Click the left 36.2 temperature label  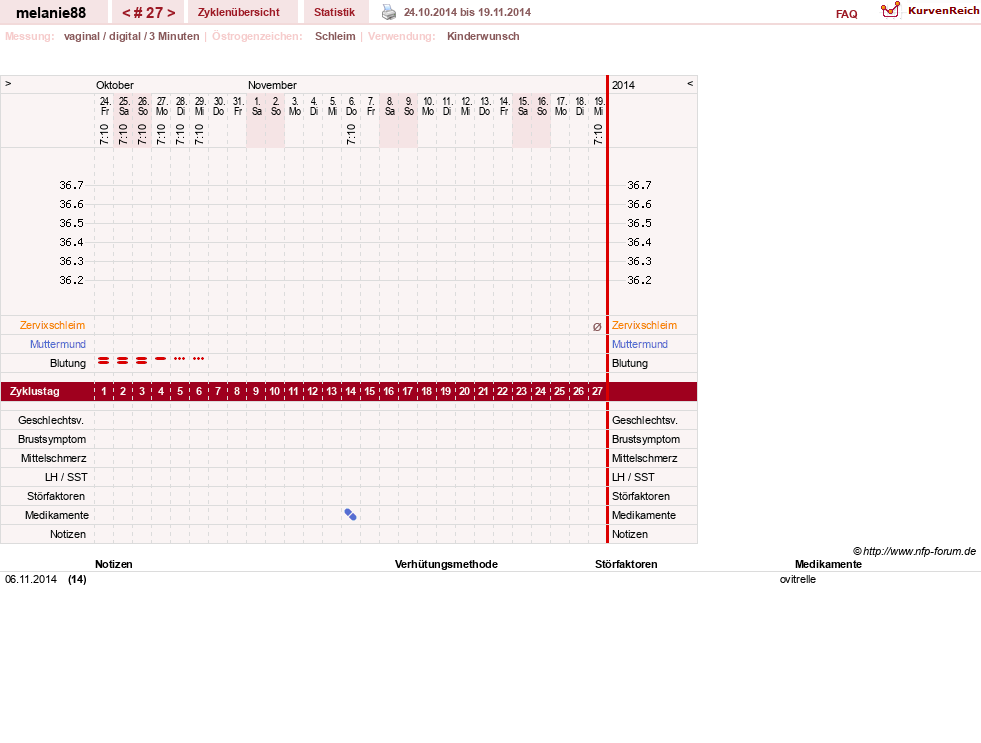71,280
